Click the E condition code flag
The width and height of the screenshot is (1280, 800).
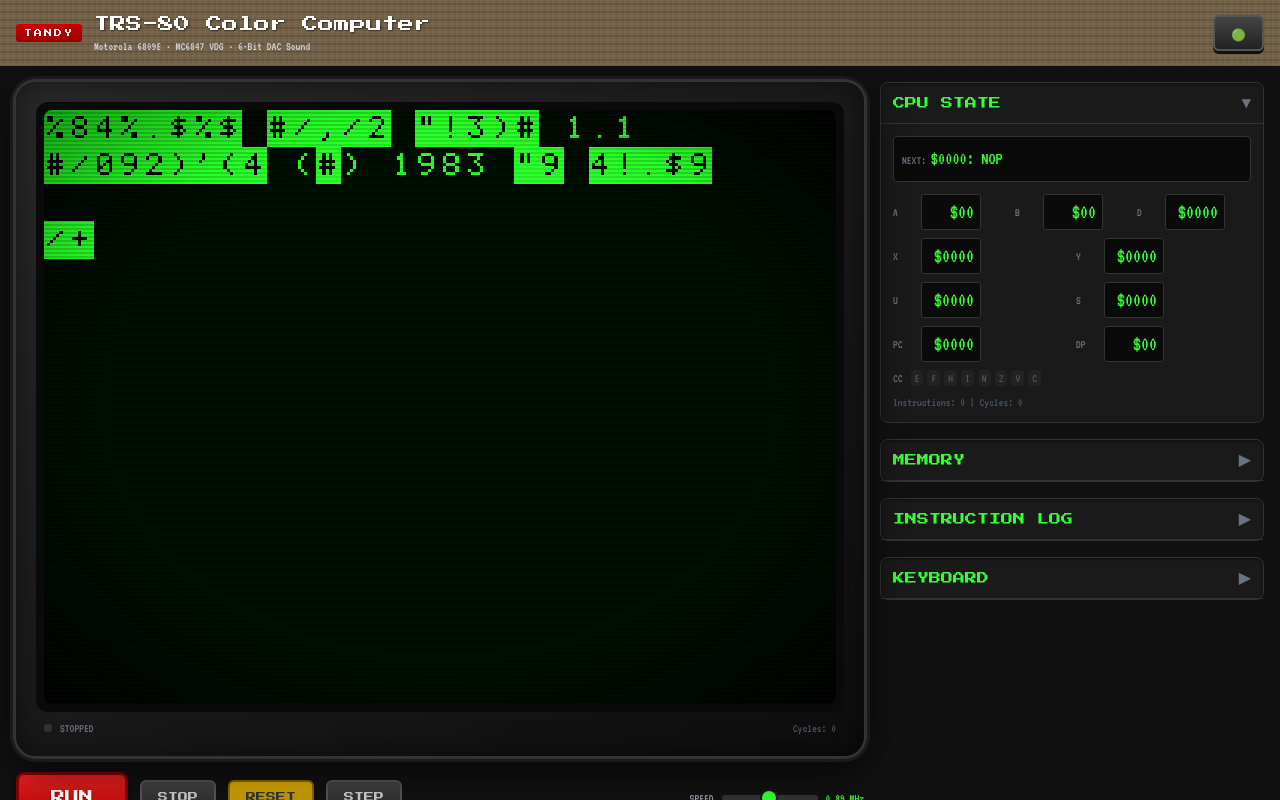tap(917, 379)
